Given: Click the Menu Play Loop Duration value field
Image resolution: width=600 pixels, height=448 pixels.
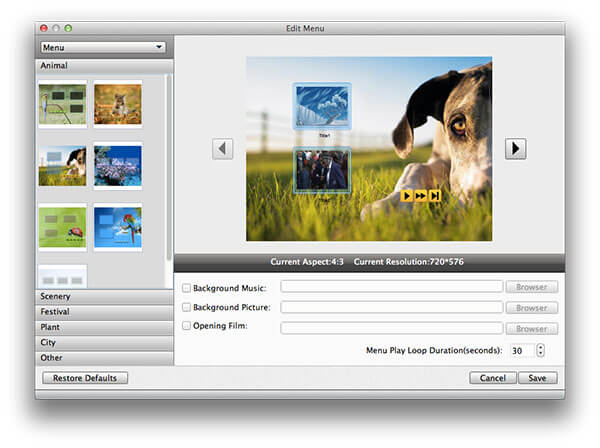Looking at the screenshot, I should click(523, 350).
